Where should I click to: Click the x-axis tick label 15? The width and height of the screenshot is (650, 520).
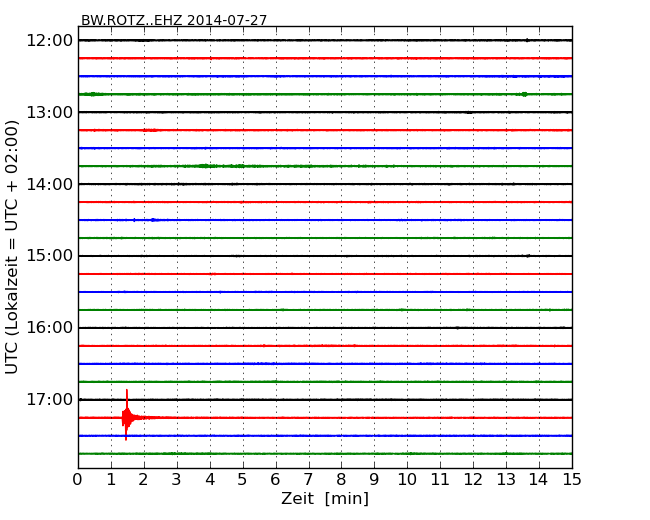coord(572,480)
